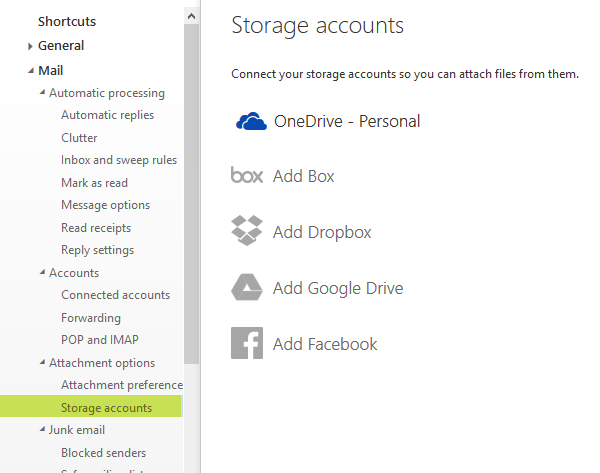Collapse the Mail section arrow
Image resolution: width=600 pixels, height=473 pixels.
[31, 71]
